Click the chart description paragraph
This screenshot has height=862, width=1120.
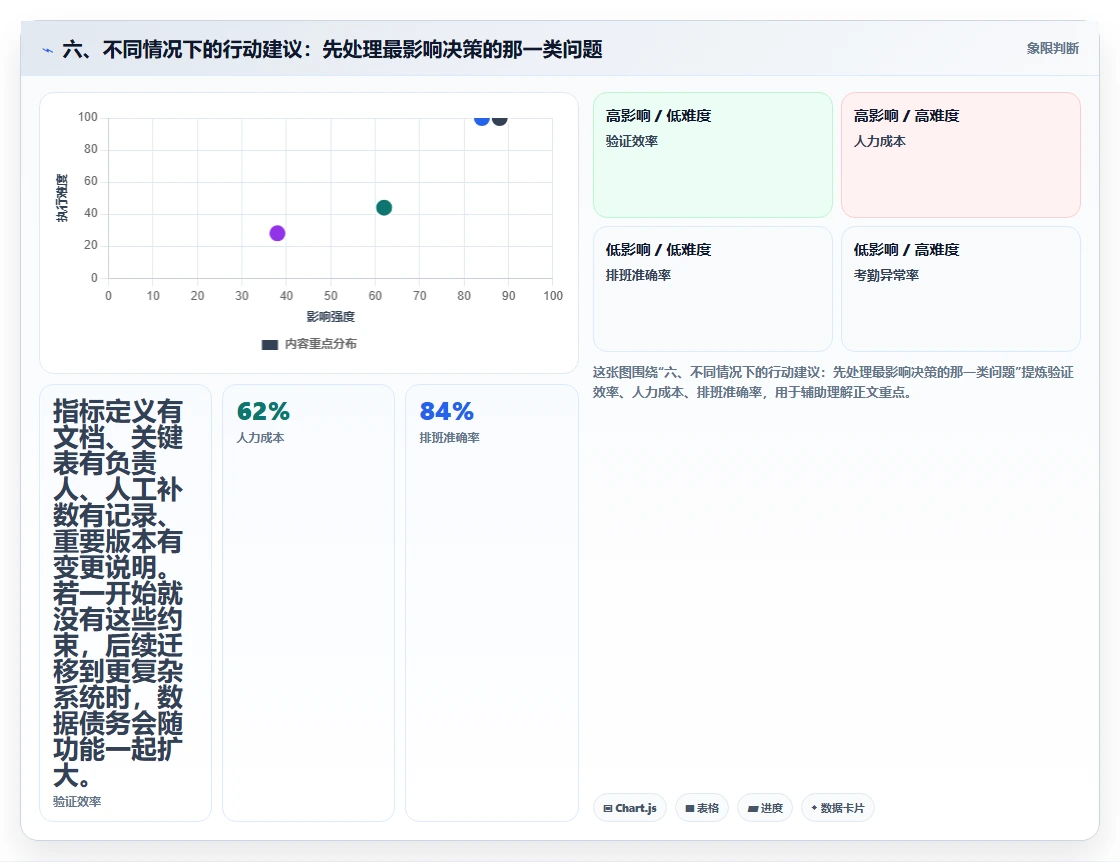[x=833, y=382]
